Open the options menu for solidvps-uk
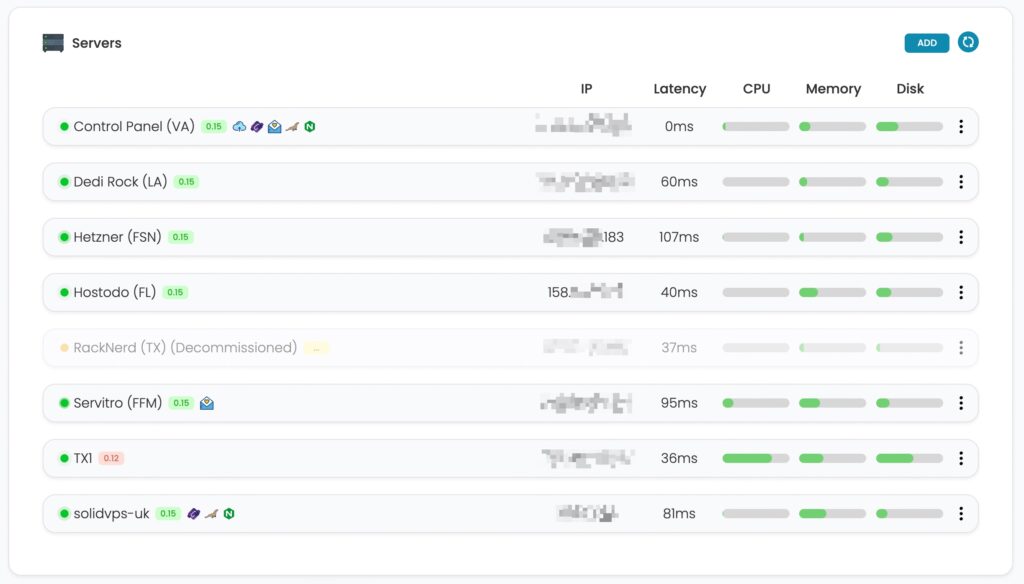The image size is (1024, 584). [x=961, y=513]
